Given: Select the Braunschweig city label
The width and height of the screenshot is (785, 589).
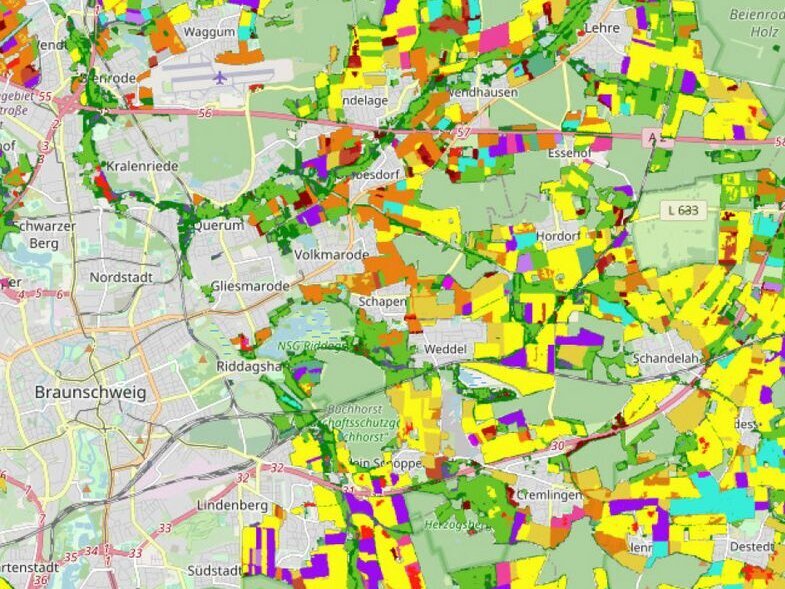Looking at the screenshot, I should [x=90, y=392].
